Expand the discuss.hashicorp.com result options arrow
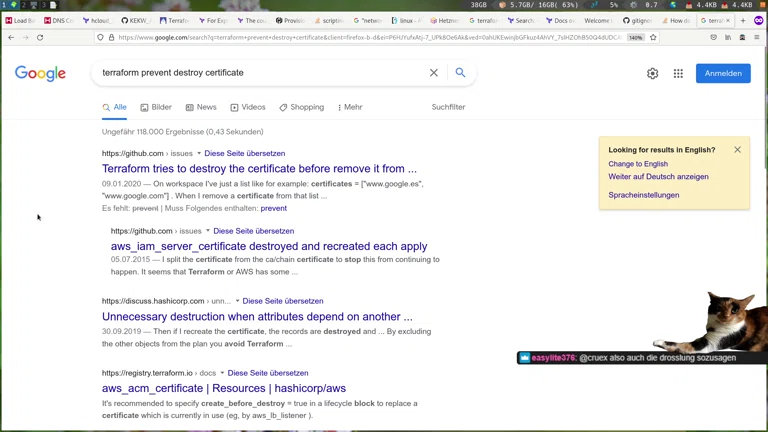 (237, 301)
